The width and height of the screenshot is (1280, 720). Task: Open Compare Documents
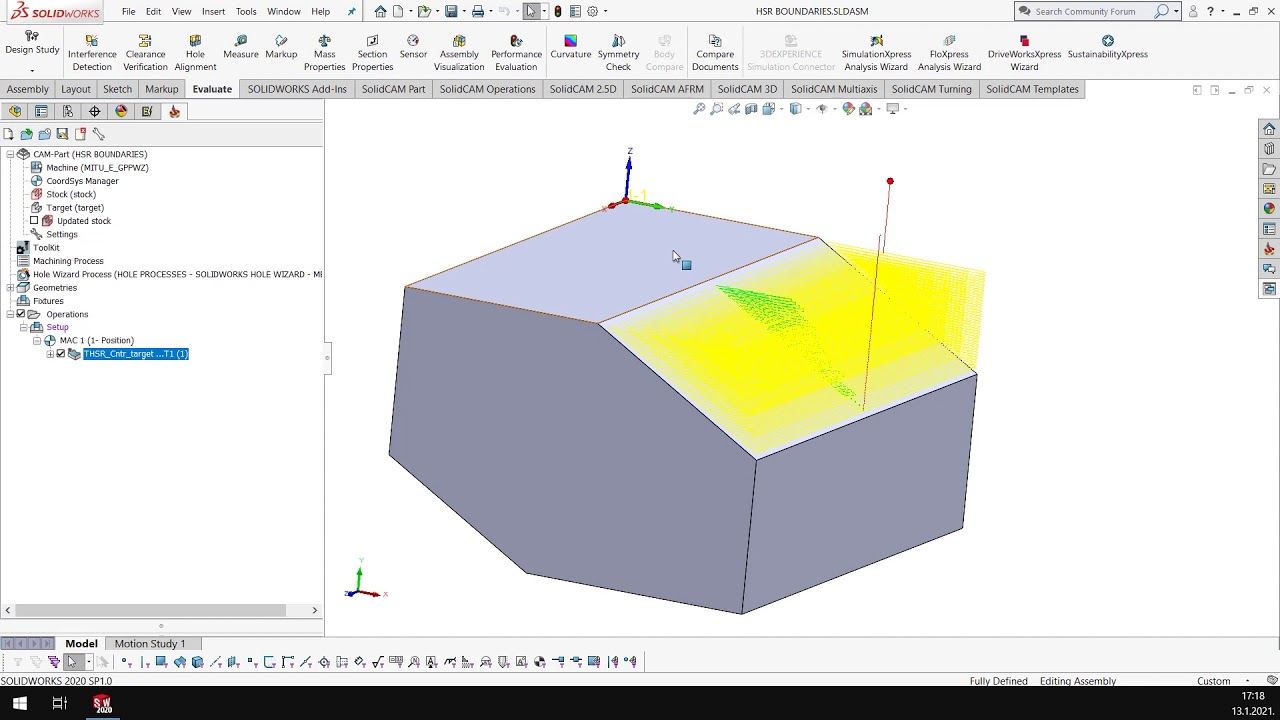tap(715, 53)
